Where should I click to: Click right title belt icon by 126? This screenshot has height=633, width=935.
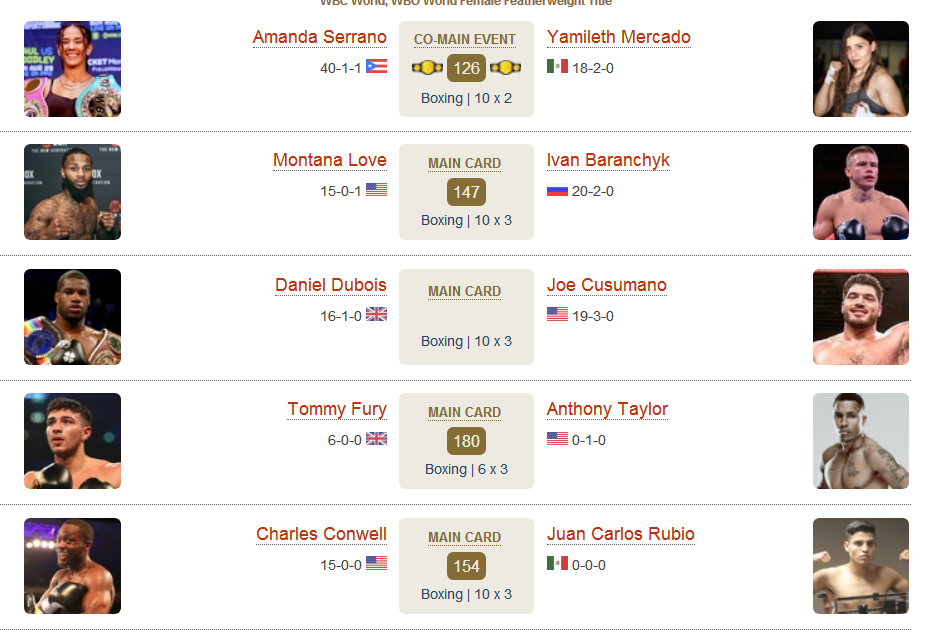pyautogui.click(x=506, y=68)
